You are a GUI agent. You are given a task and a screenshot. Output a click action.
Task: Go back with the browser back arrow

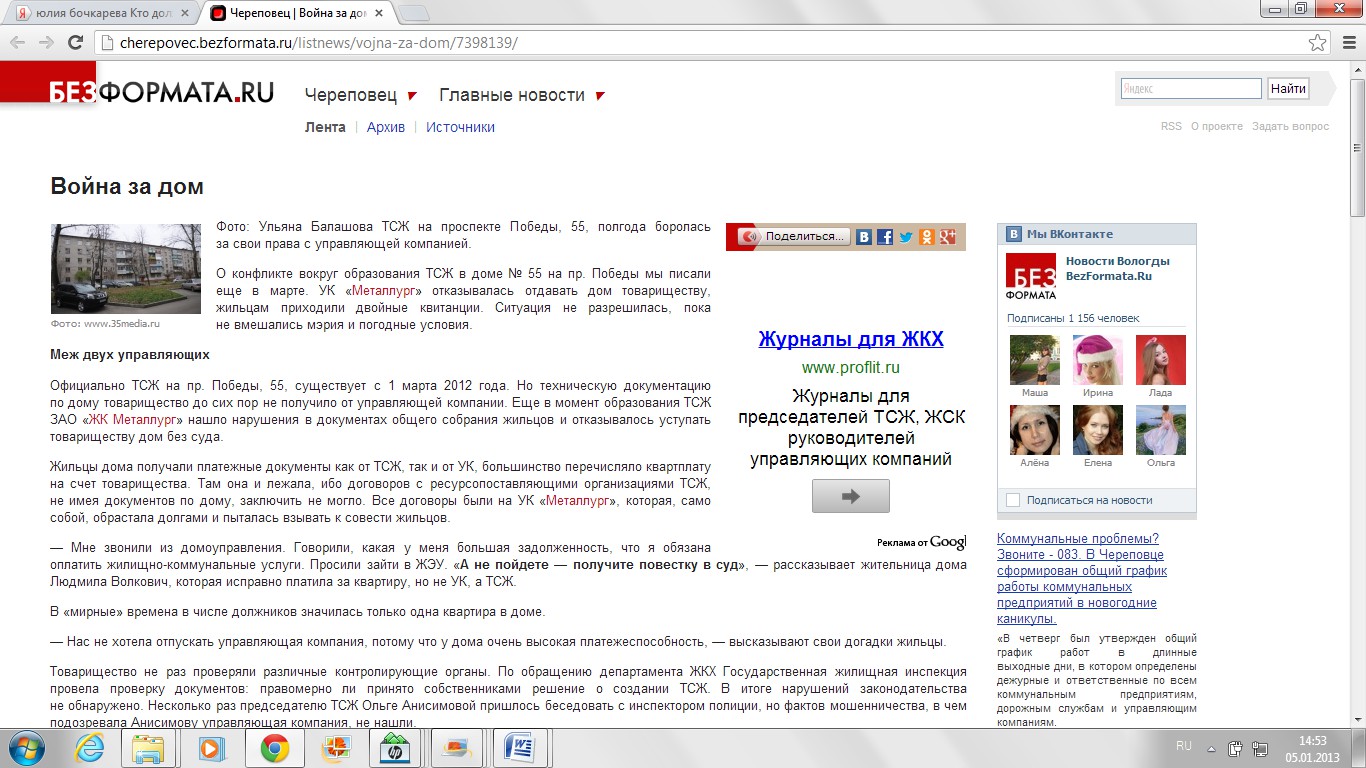click(18, 42)
